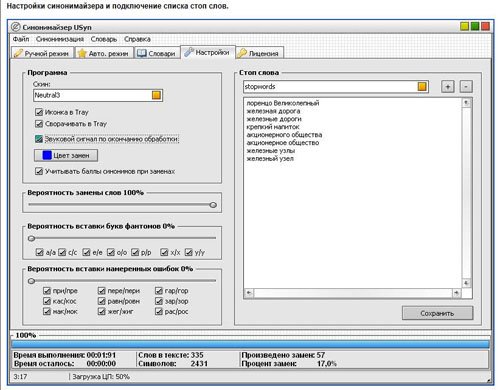Click the USyn app icon in title bar
This screenshot has height=390, width=500.
click(x=16, y=27)
